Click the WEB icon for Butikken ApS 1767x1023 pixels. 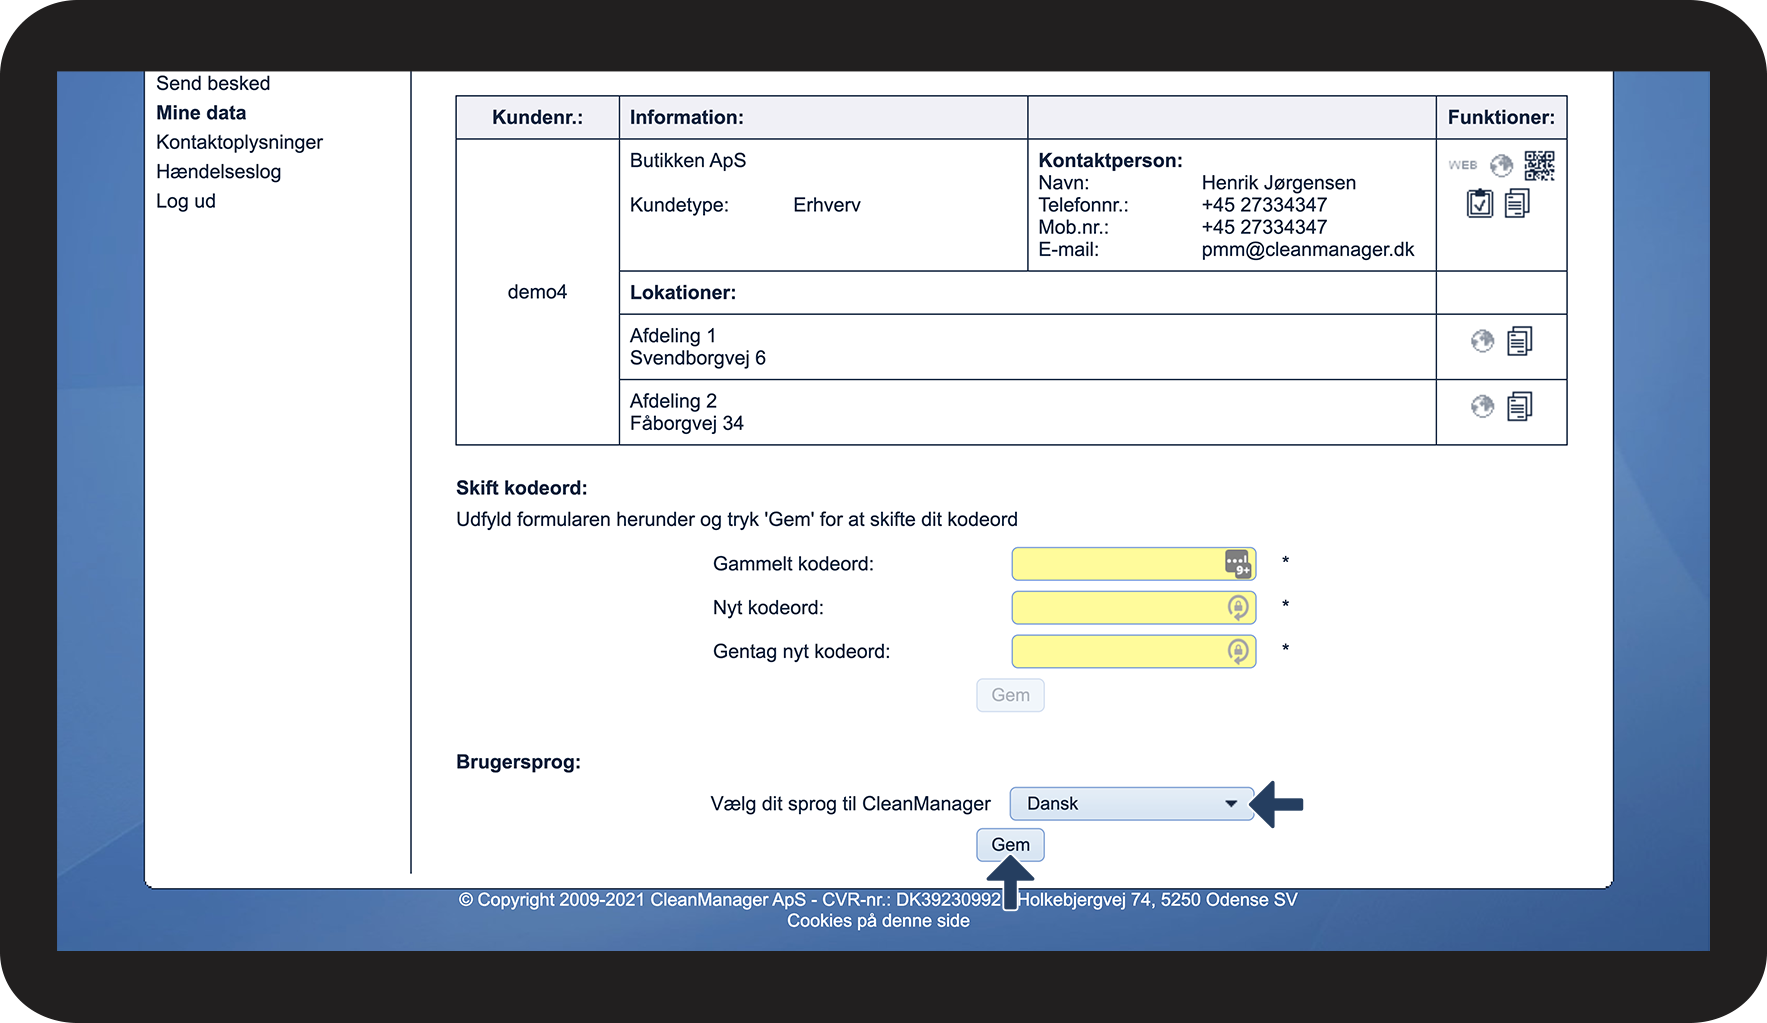click(1462, 165)
